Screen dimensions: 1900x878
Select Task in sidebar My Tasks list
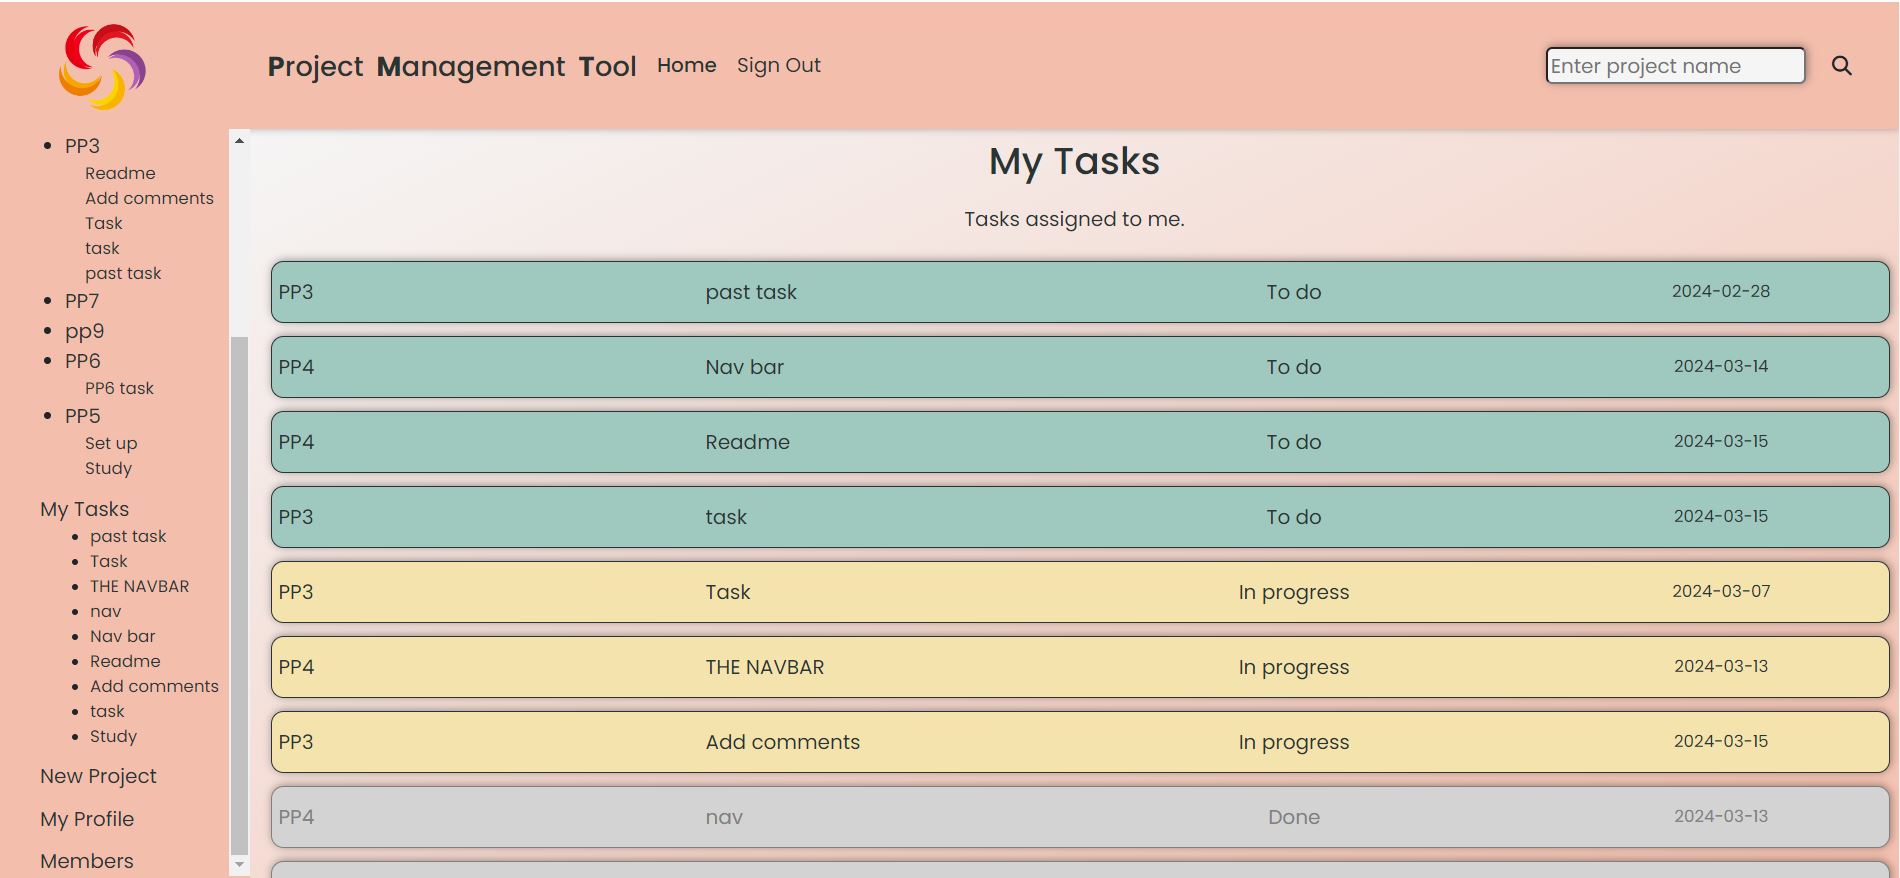(x=109, y=561)
